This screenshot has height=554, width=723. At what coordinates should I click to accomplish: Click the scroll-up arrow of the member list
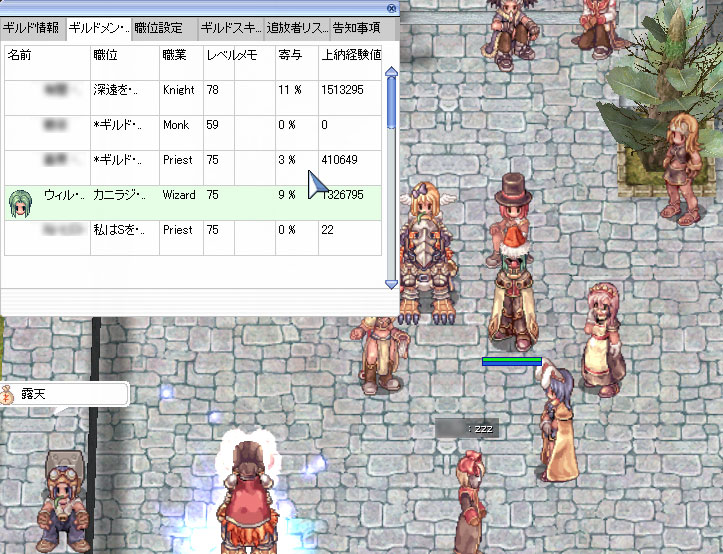[x=391, y=71]
